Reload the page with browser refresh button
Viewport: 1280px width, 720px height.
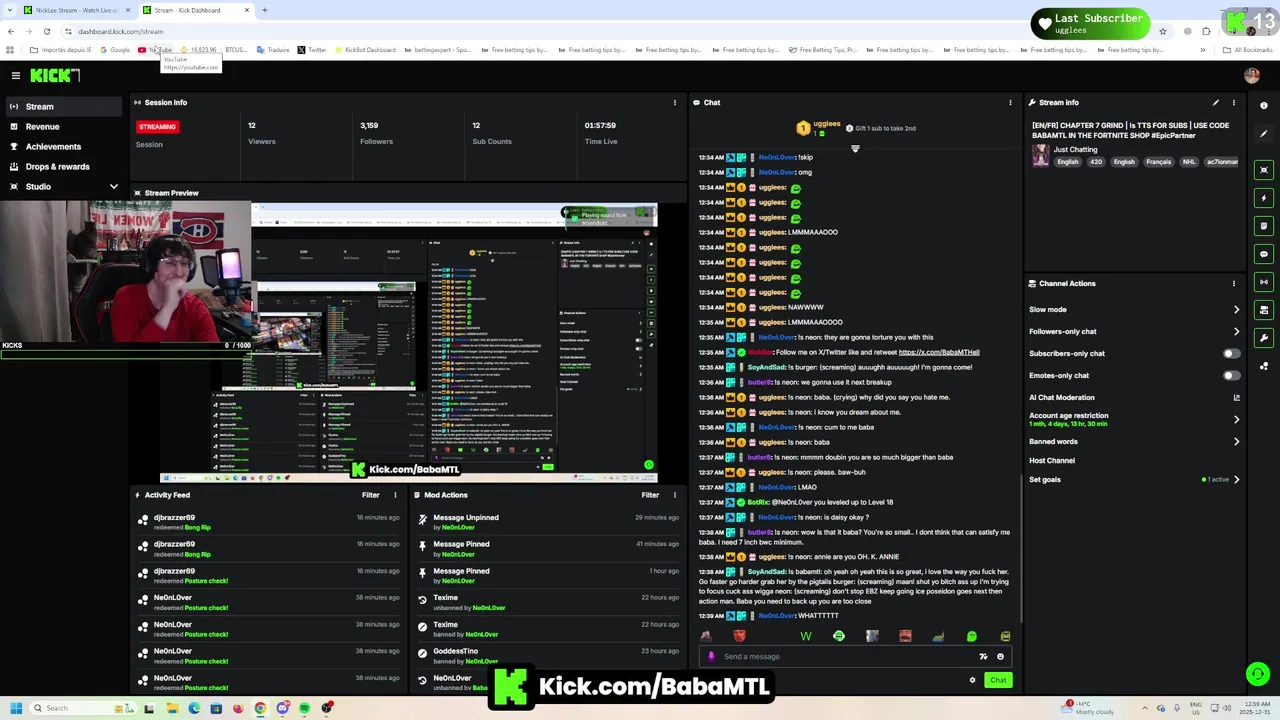(46, 31)
